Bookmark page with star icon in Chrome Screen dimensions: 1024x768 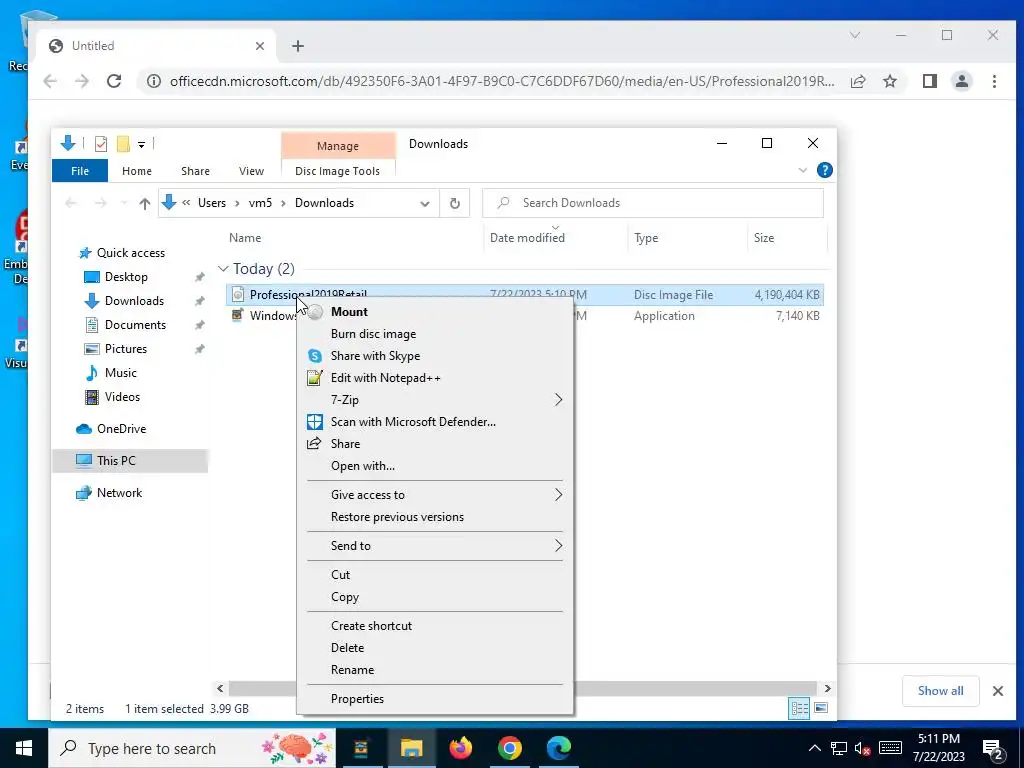point(889,81)
